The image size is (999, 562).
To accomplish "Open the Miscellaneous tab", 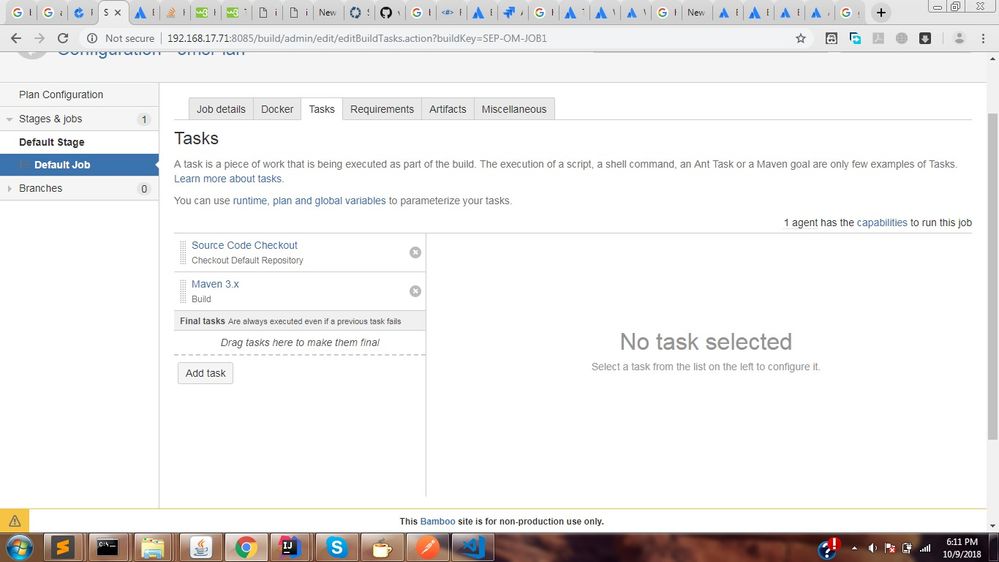I will pyautogui.click(x=514, y=109).
